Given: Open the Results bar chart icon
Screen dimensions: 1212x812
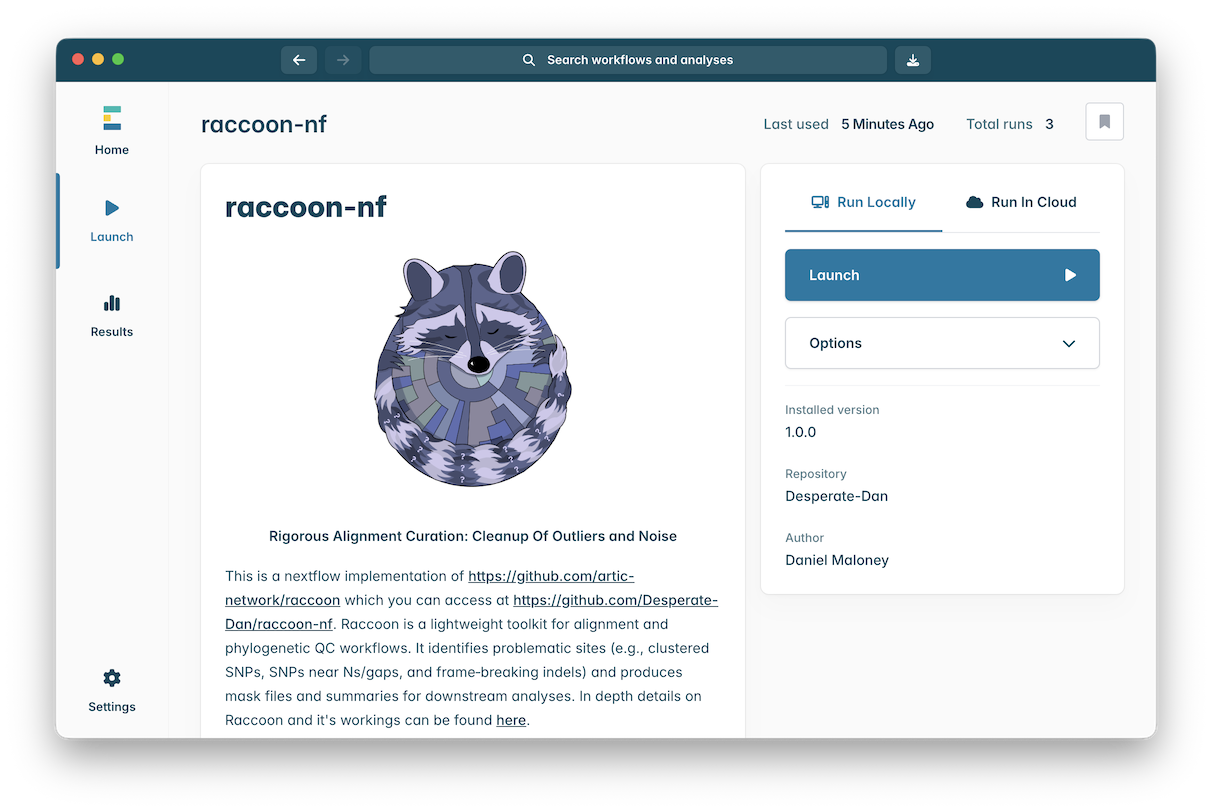Looking at the screenshot, I should 111,303.
